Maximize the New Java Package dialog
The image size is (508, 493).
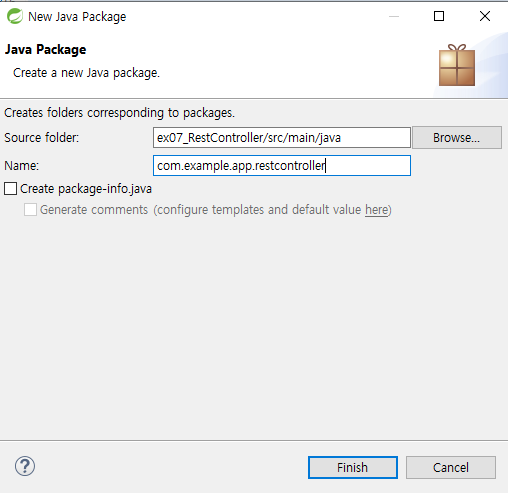click(x=439, y=16)
